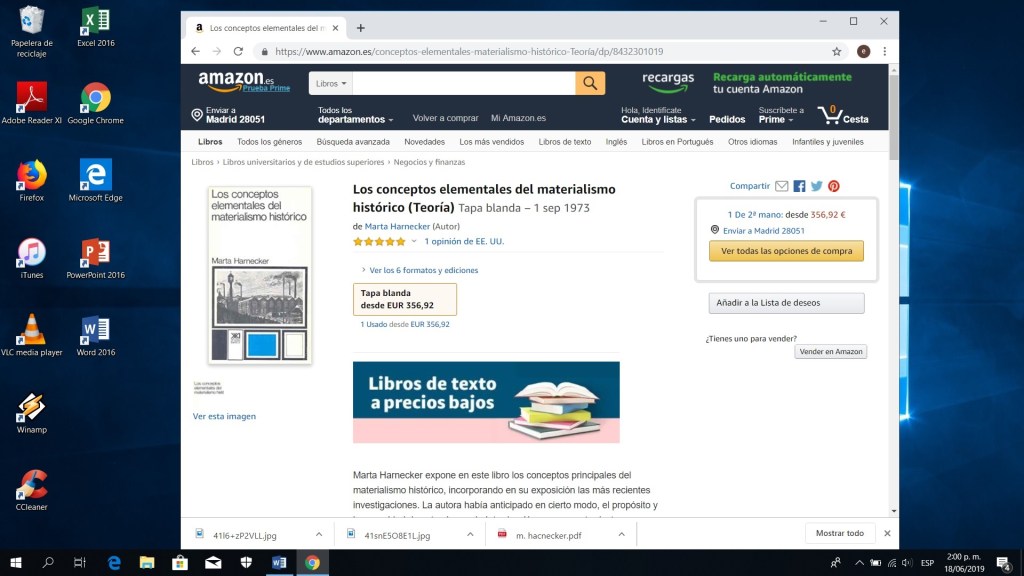Expand Ver los 6 formatos y ediciones
Viewport: 1024px width, 576px height.
[x=423, y=270]
